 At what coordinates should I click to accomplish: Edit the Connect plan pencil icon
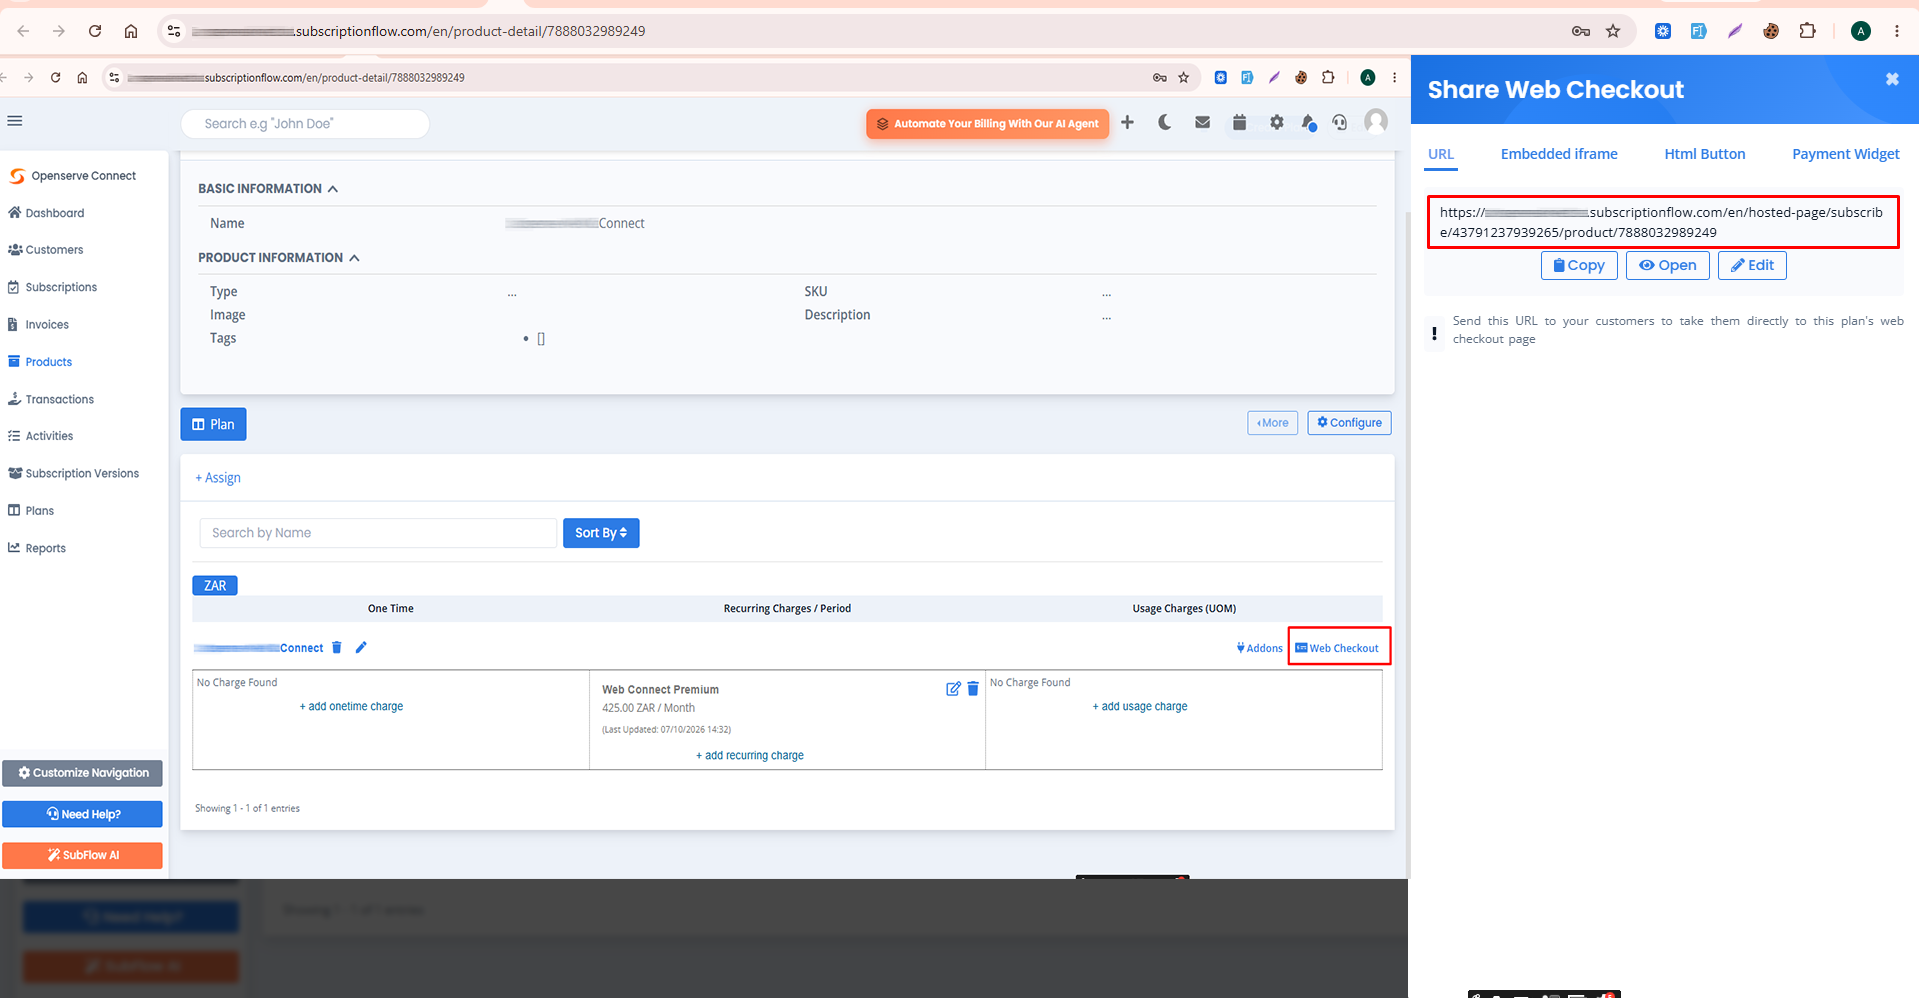point(361,648)
